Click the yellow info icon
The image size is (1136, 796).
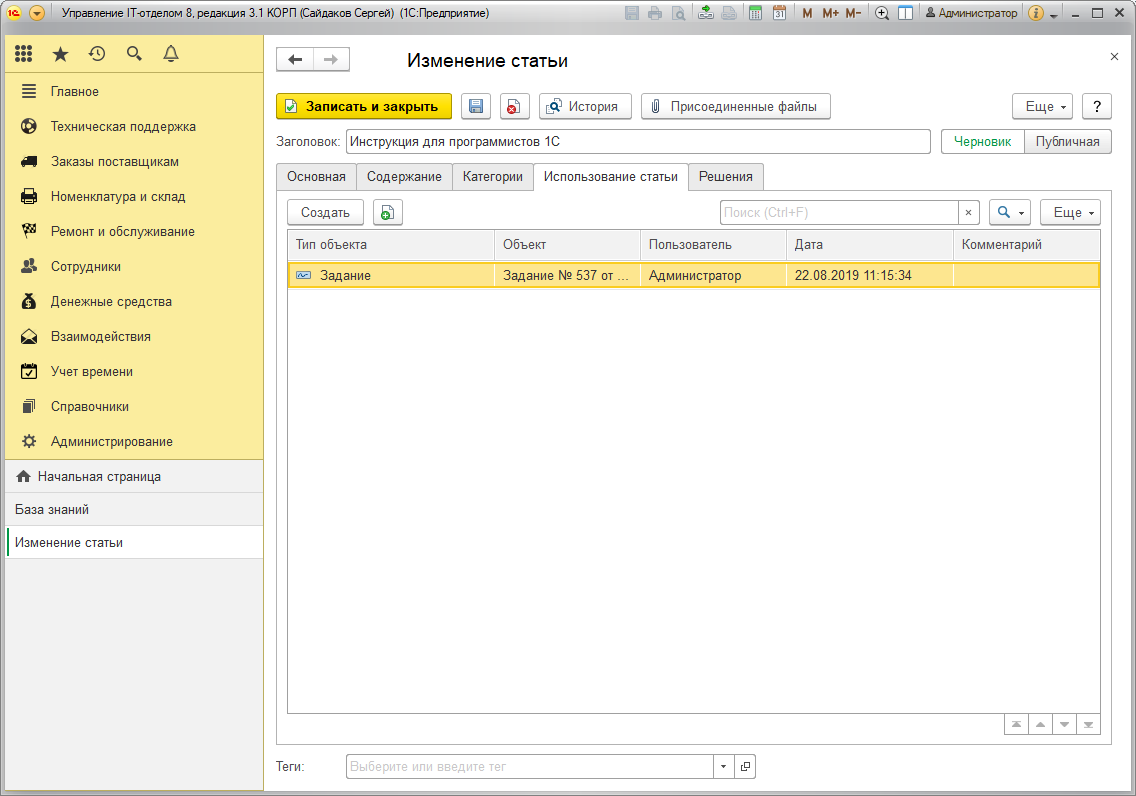pyautogui.click(x=1036, y=13)
